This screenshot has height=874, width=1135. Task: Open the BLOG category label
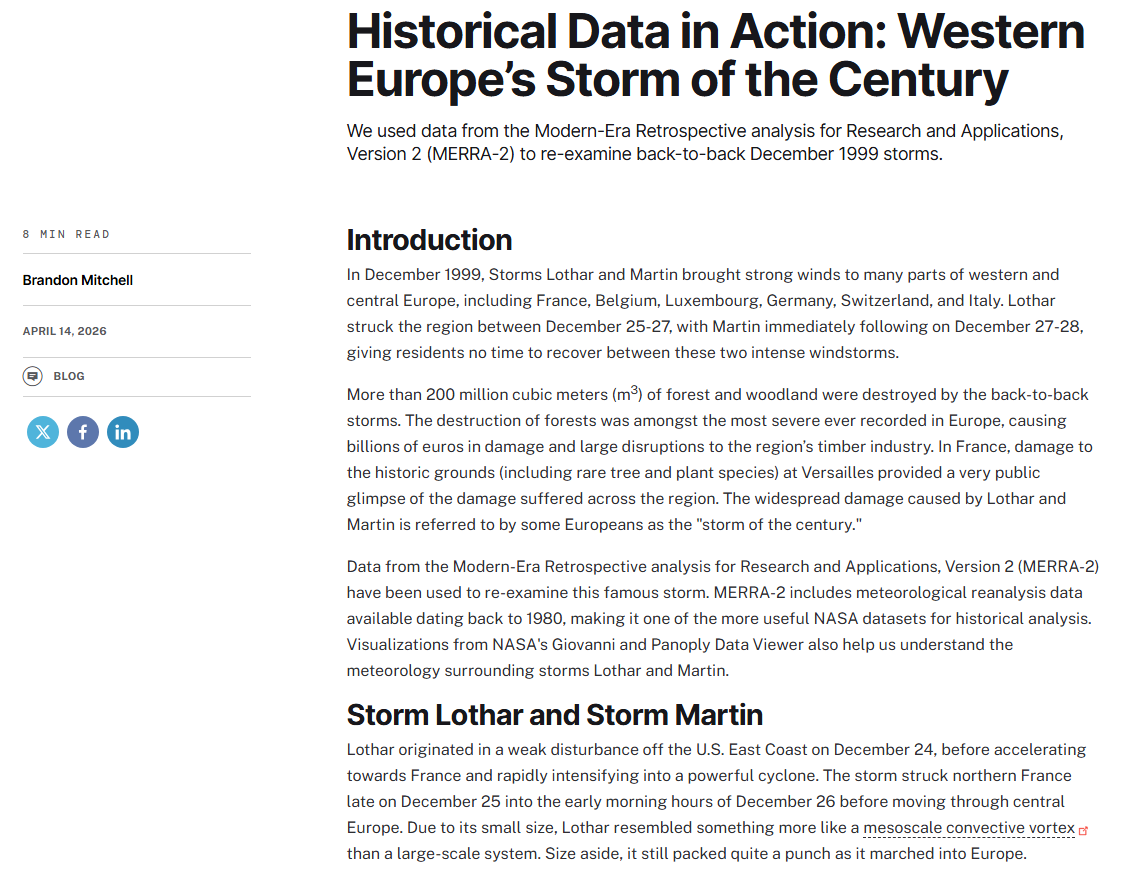click(69, 376)
